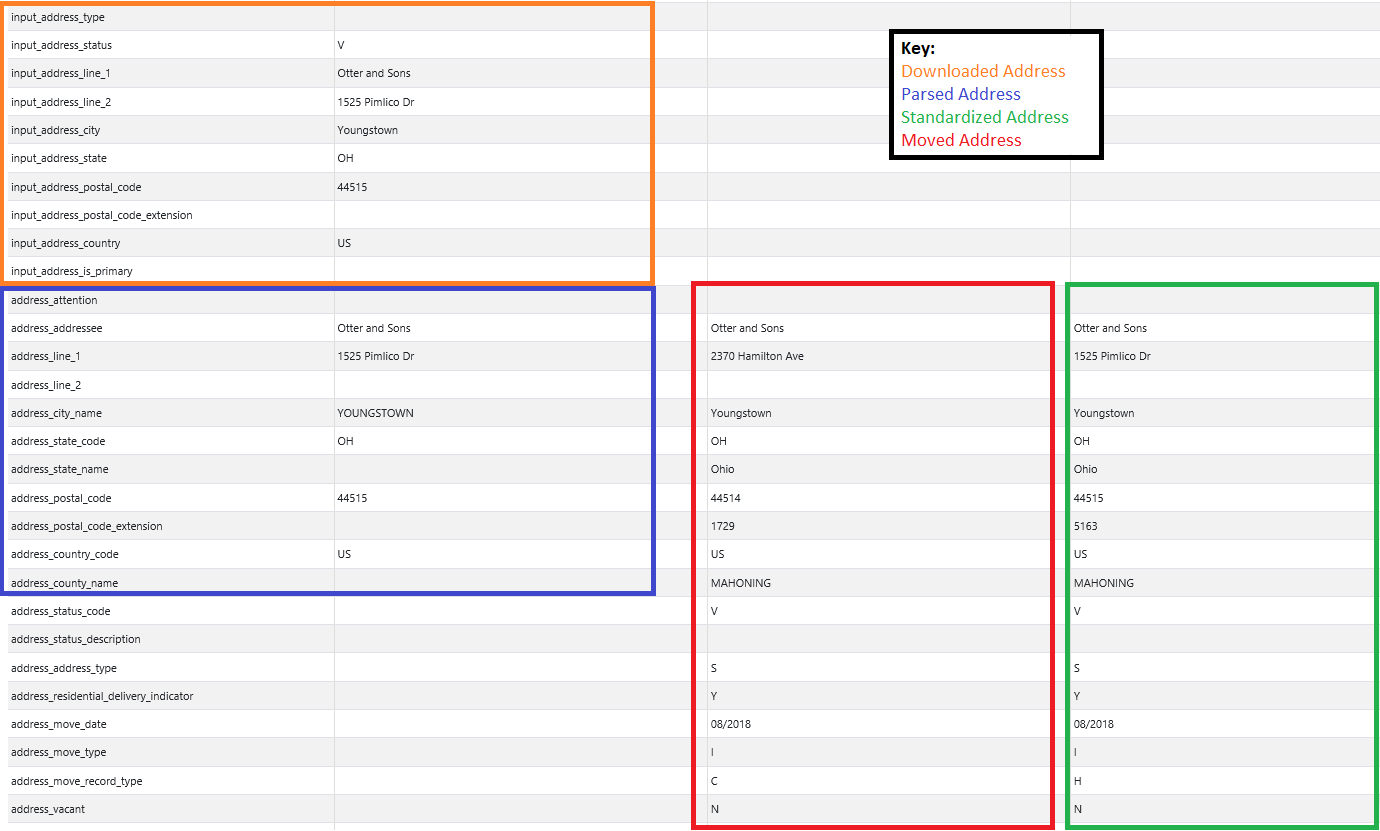Click the address_vacant row label
Image resolution: width=1380 pixels, height=831 pixels.
(x=48, y=809)
